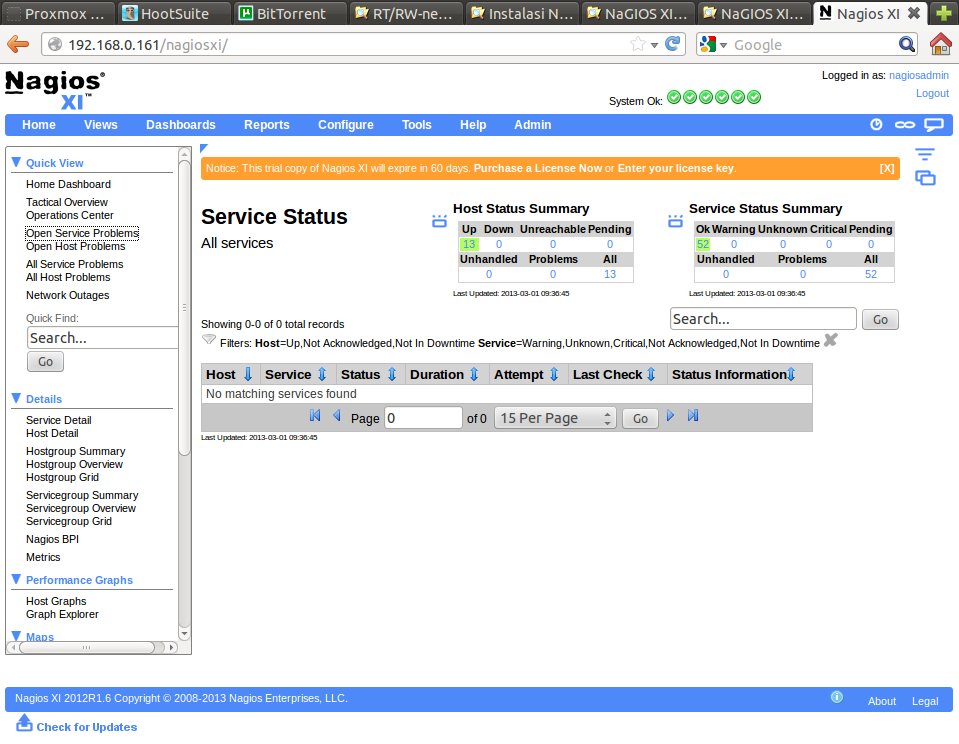Click the overlapping windows popout icon
Viewport: 959px width, 744px height.
click(925, 178)
